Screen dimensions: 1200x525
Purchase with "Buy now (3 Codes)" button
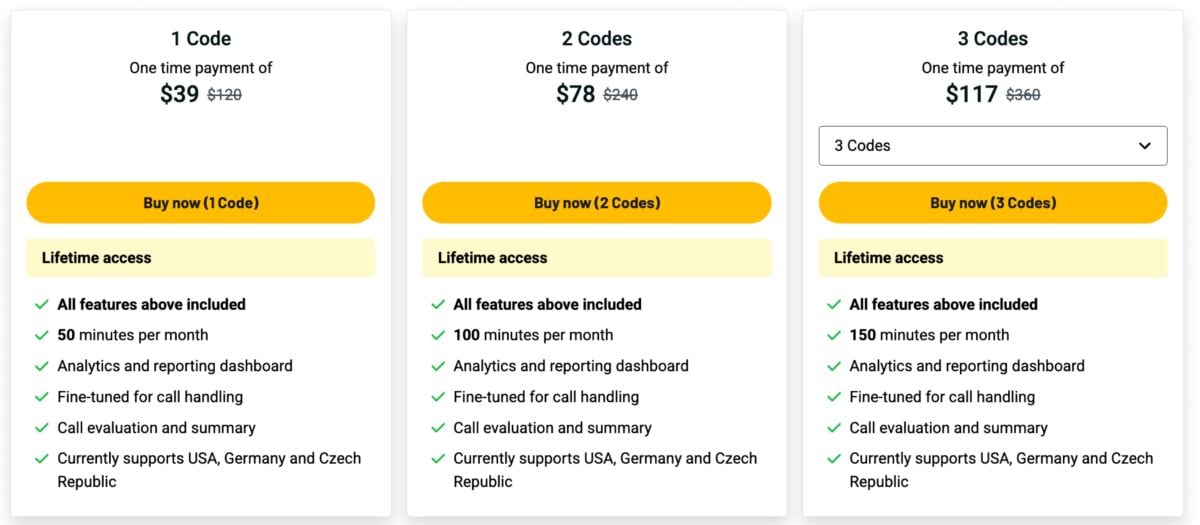992,203
